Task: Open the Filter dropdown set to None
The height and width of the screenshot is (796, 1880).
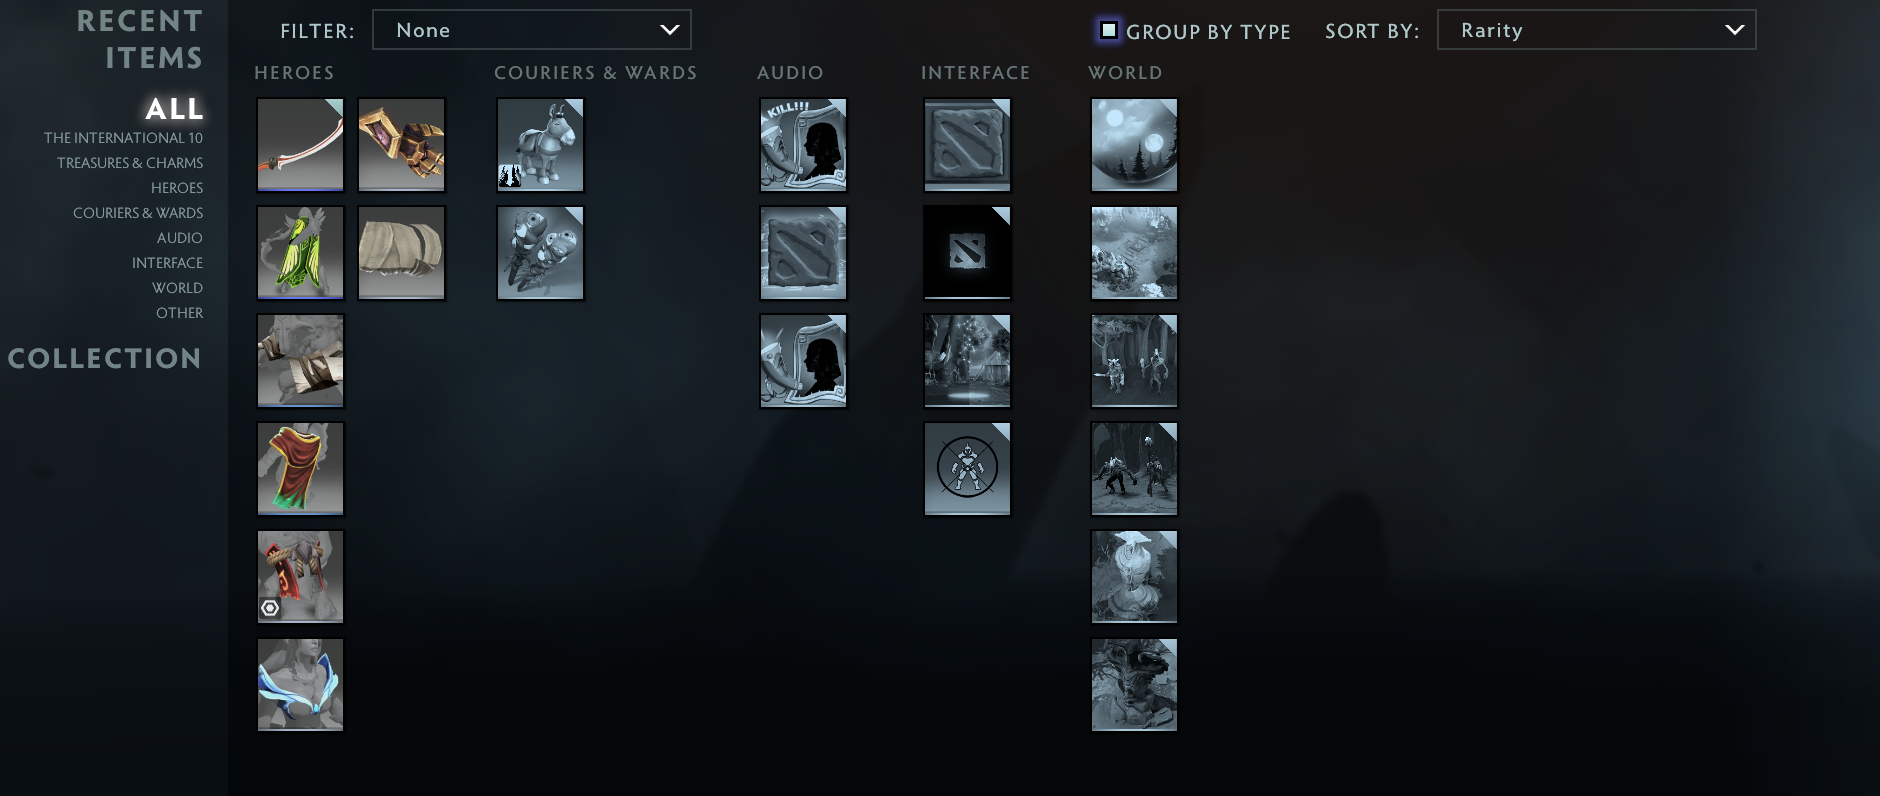Action: click(532, 30)
